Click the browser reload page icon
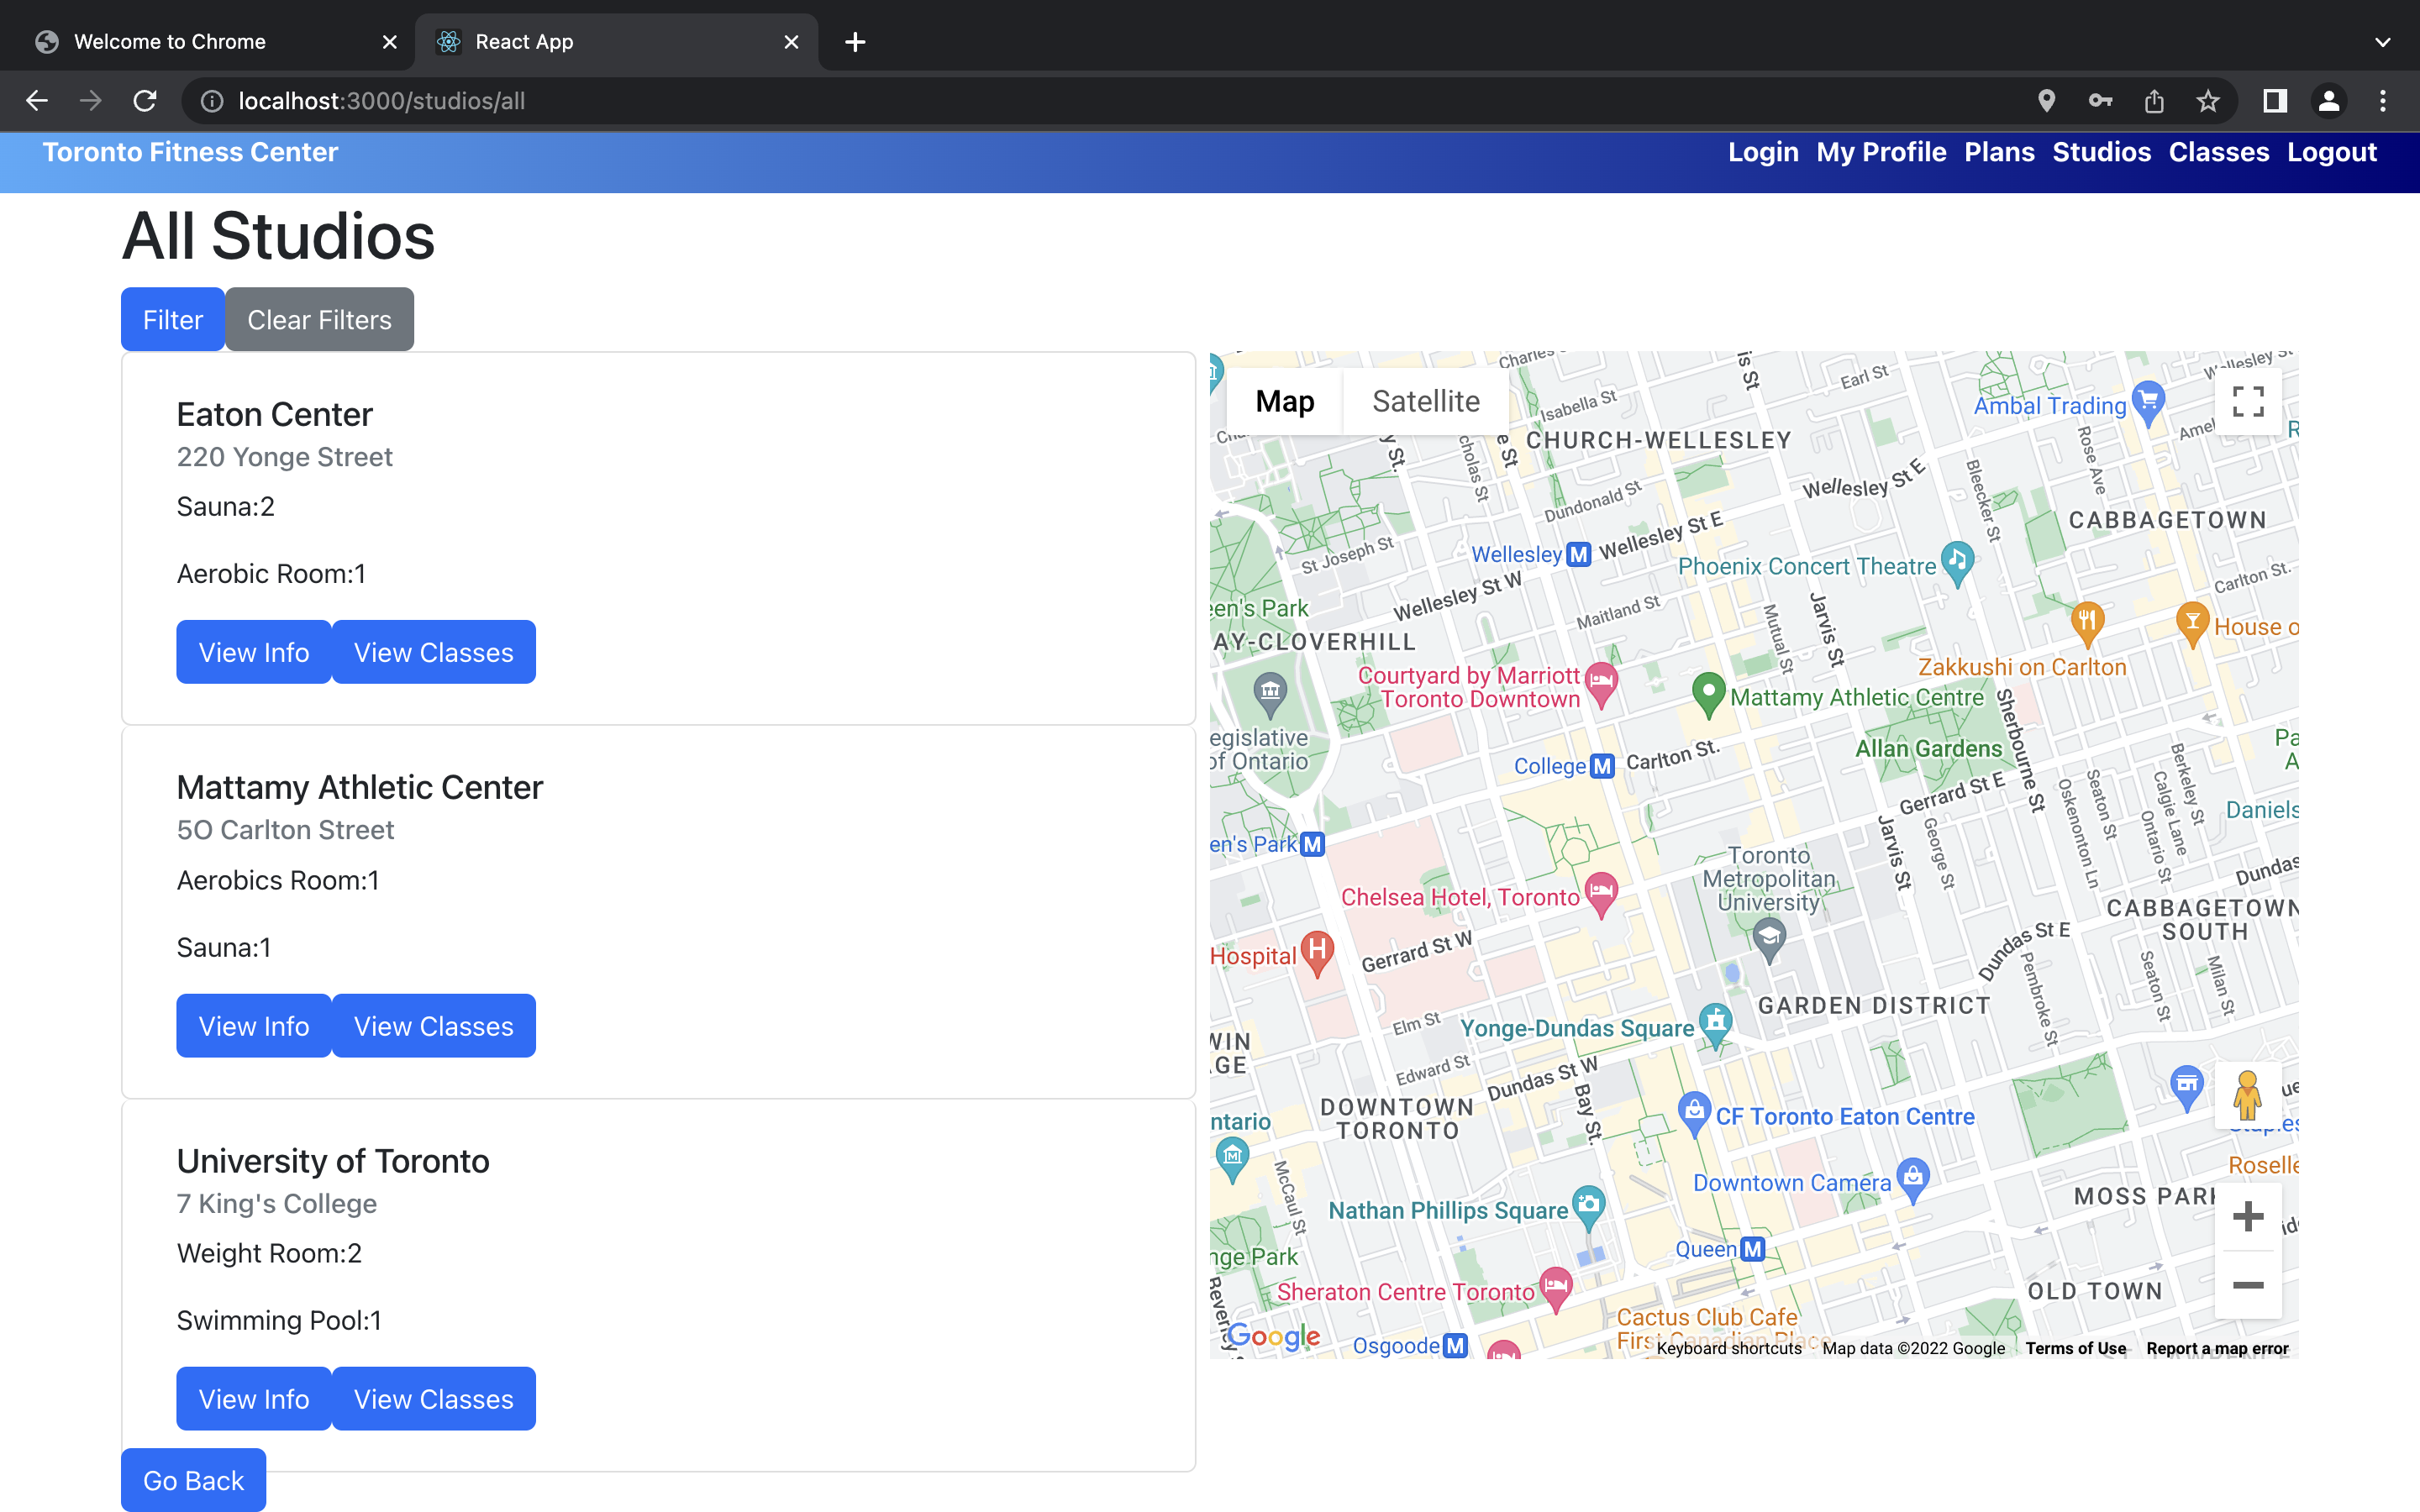 pos(145,101)
